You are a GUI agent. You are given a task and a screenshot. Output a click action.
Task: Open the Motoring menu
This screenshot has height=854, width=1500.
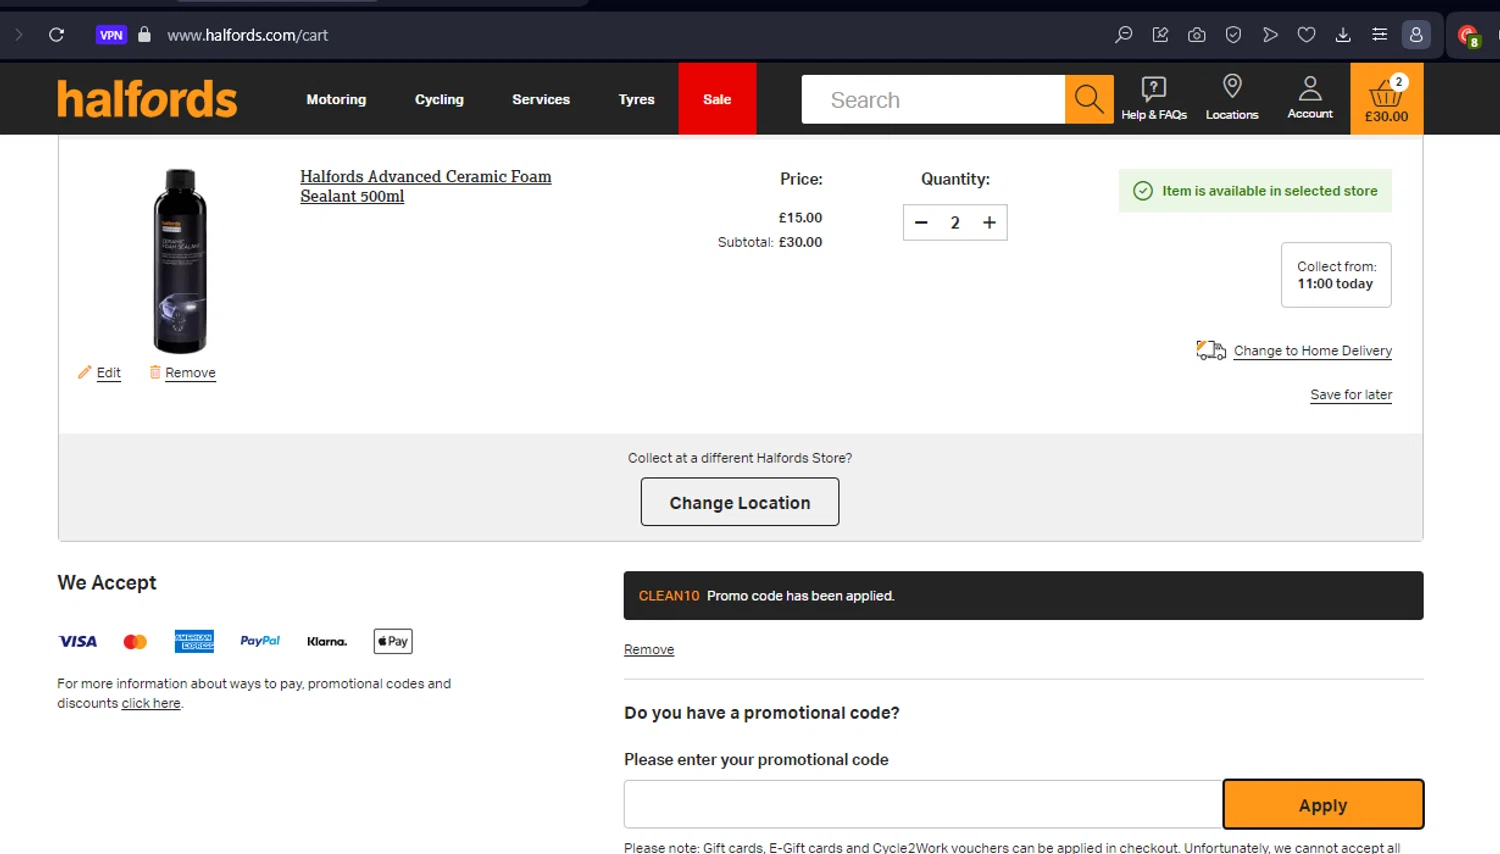coord(336,99)
